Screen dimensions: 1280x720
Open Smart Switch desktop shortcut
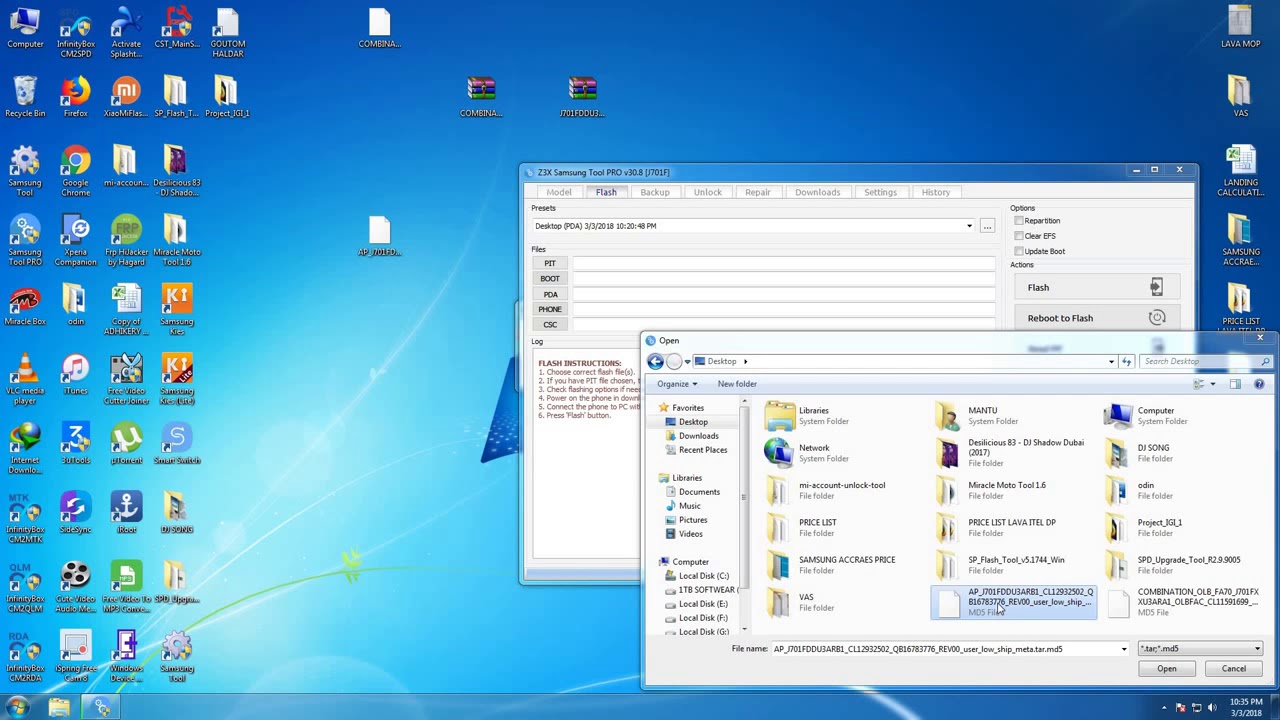(177, 444)
